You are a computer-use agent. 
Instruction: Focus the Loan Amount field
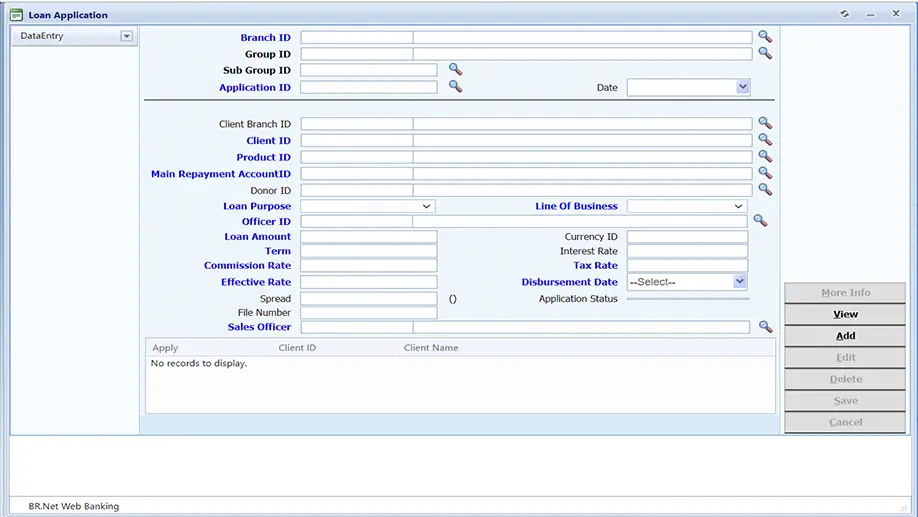[x=369, y=237]
